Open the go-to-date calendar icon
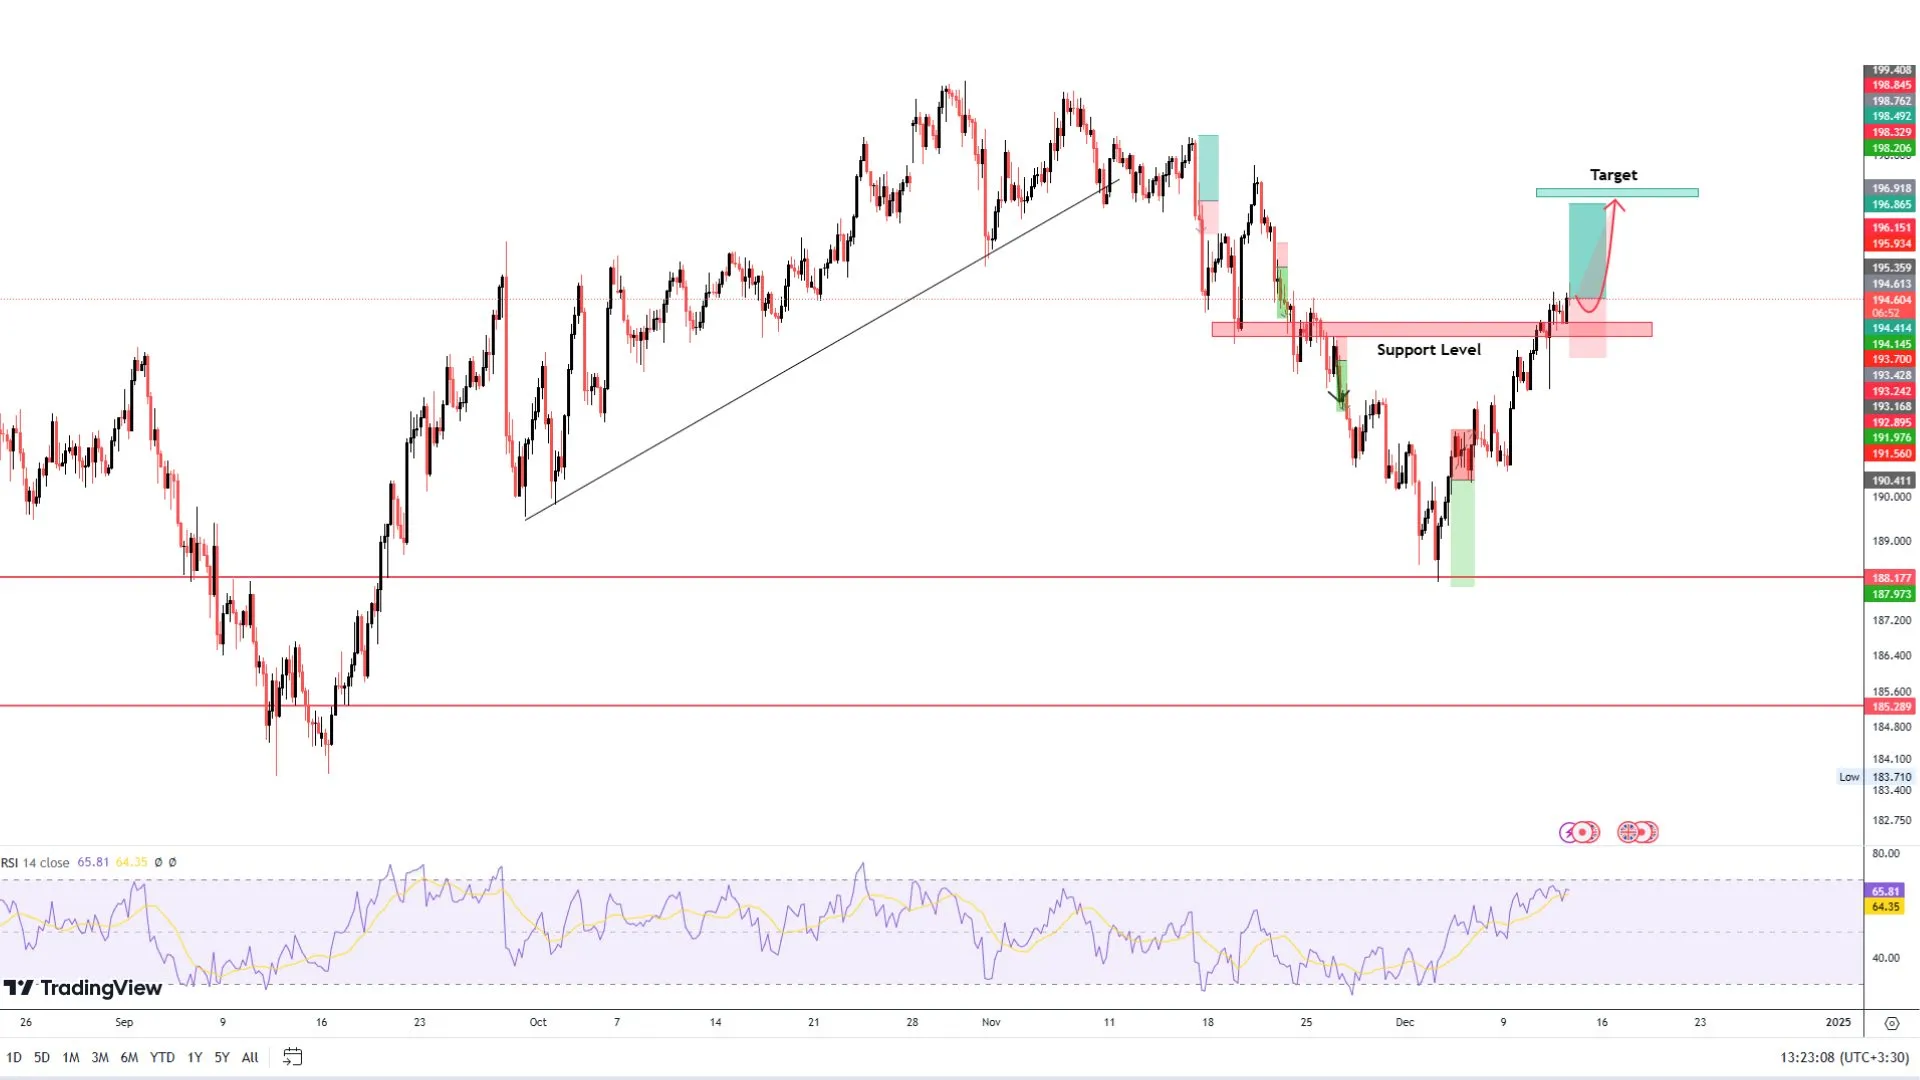 point(292,1057)
